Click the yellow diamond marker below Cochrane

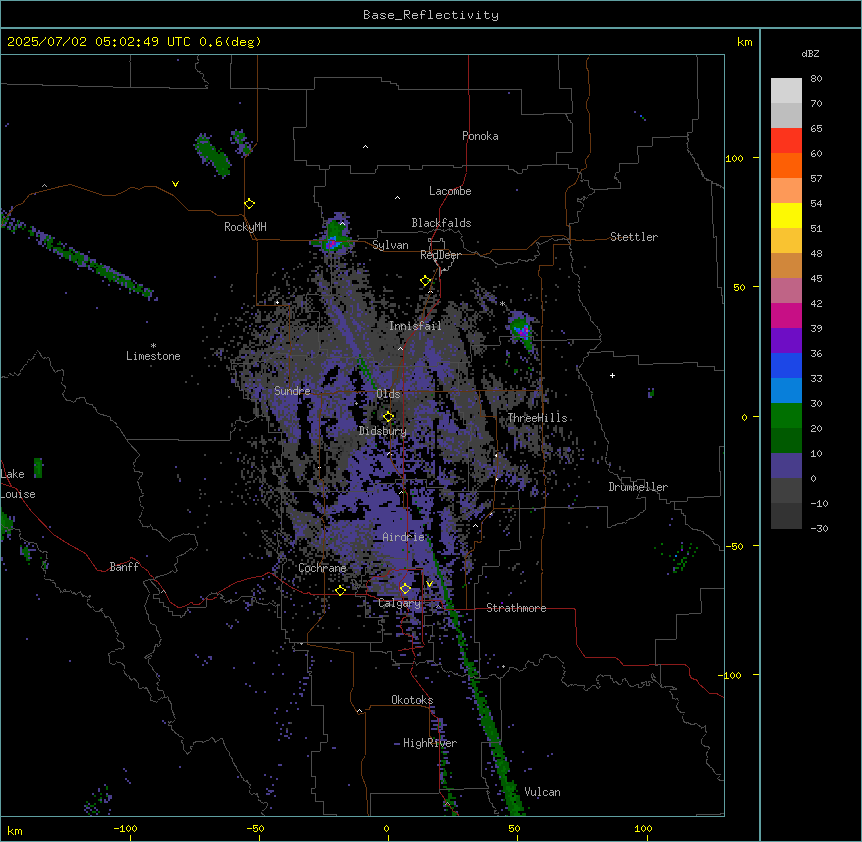340,590
